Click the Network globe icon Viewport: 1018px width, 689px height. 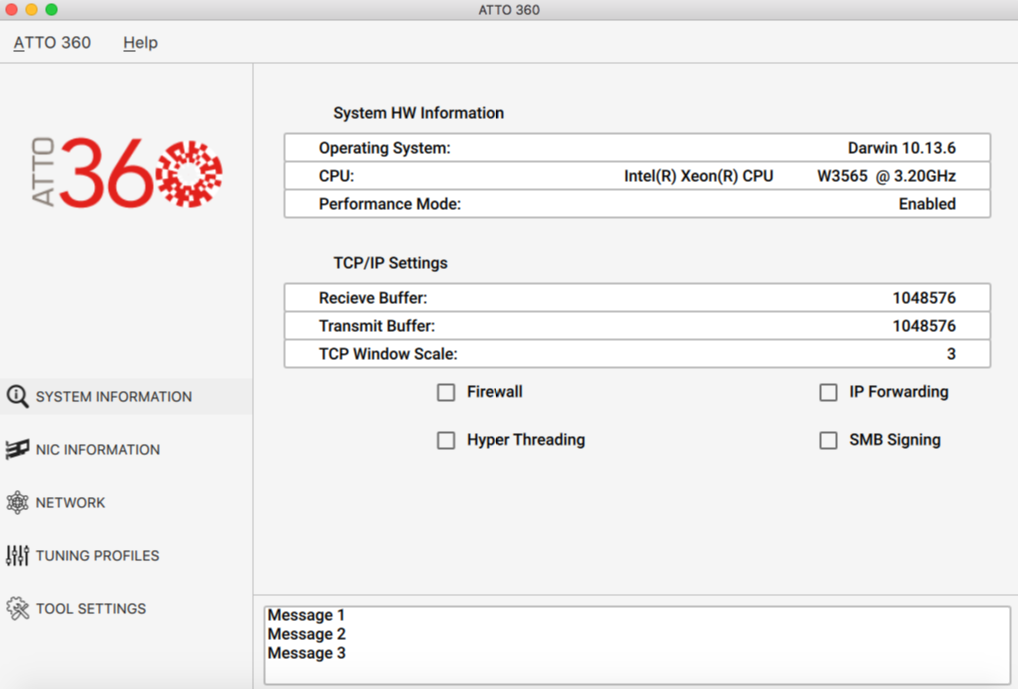click(18, 503)
